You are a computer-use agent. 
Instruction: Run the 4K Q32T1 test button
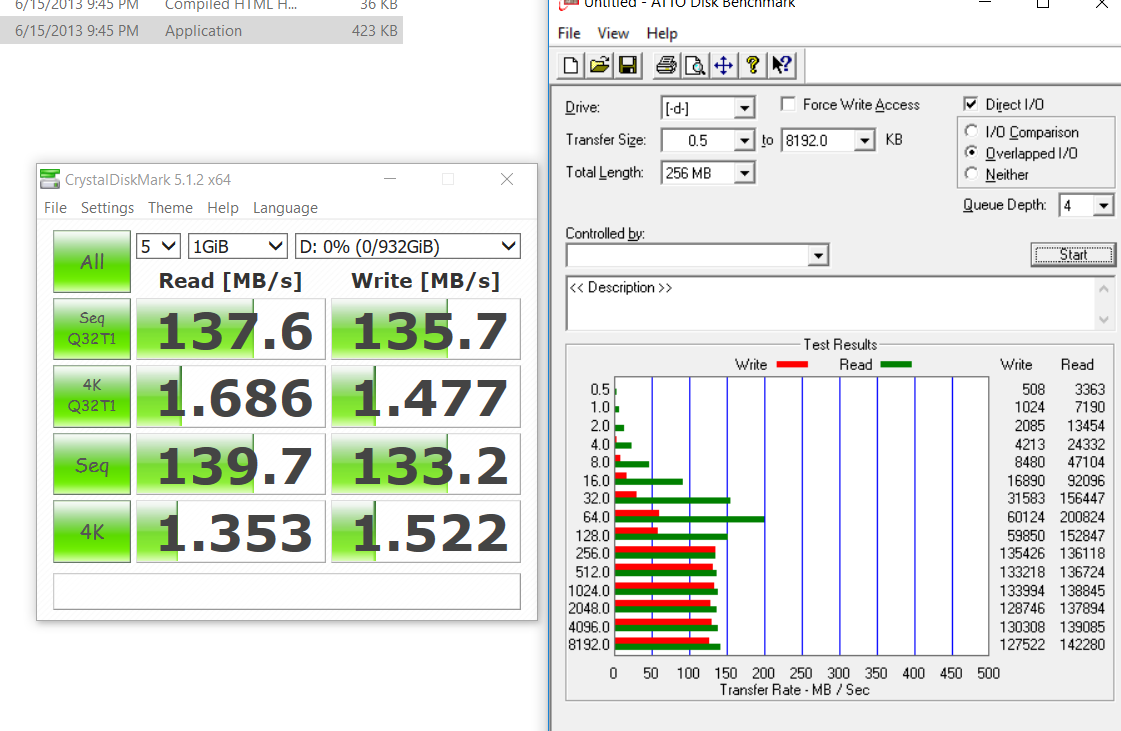(92, 396)
